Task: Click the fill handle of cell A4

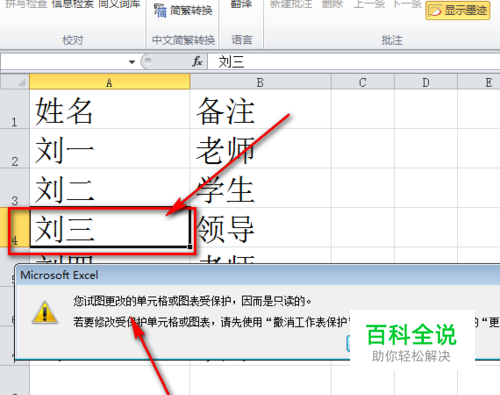Action: [x=190, y=247]
